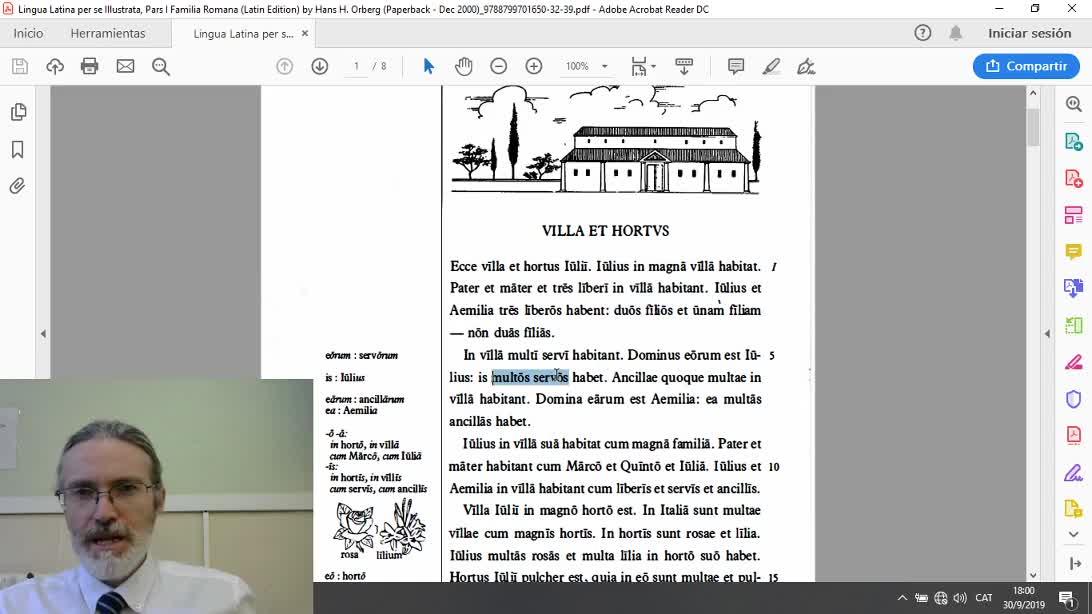Click the CAT language indicator

(x=983, y=597)
